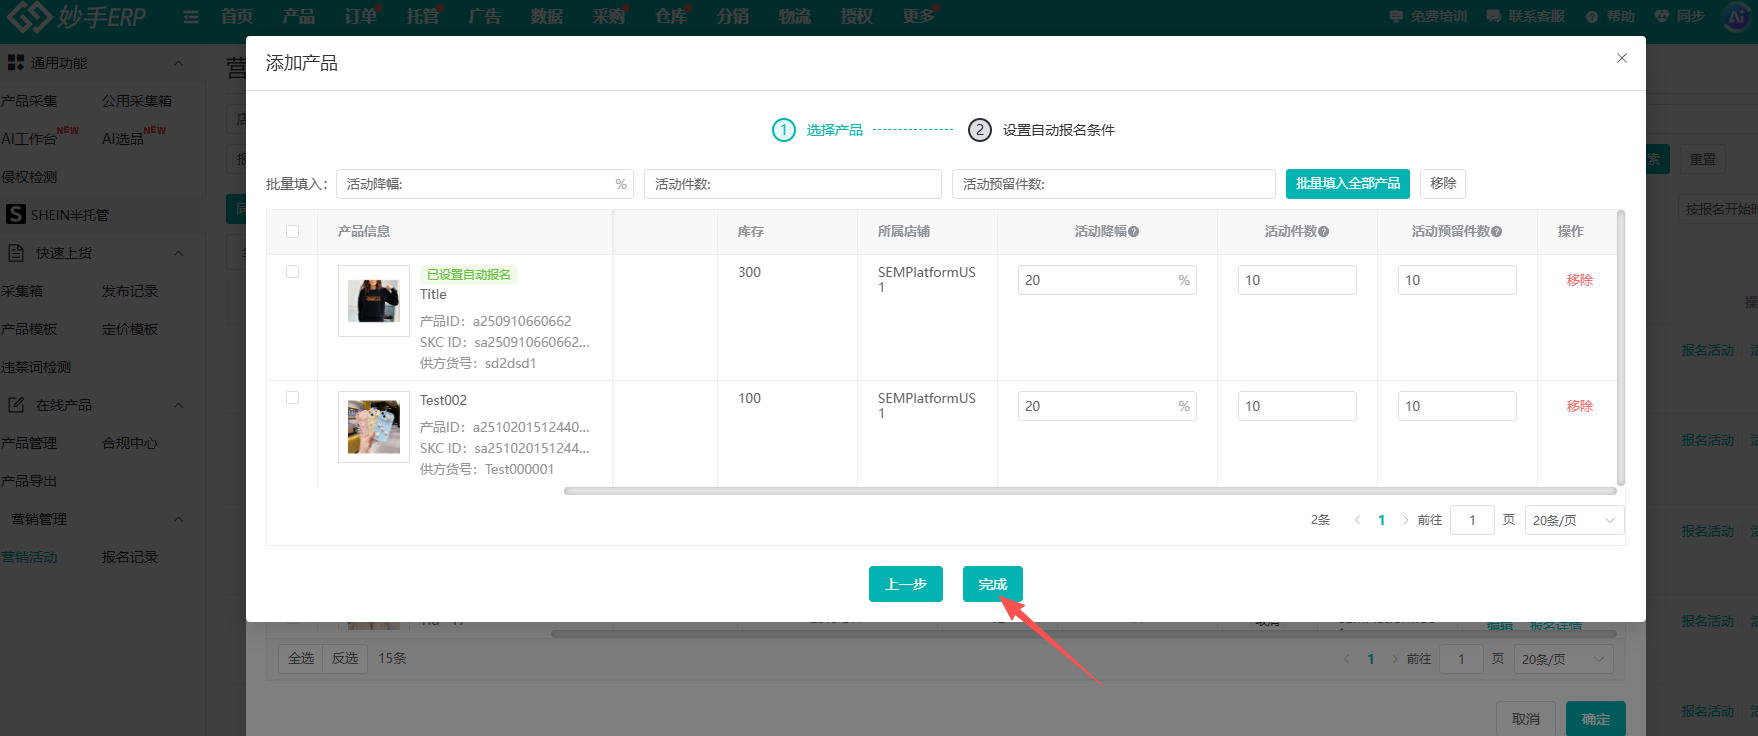Viewport: 1758px width, 736px height.
Task: Edit 活动件数 value for Title row
Action: pos(1297,280)
